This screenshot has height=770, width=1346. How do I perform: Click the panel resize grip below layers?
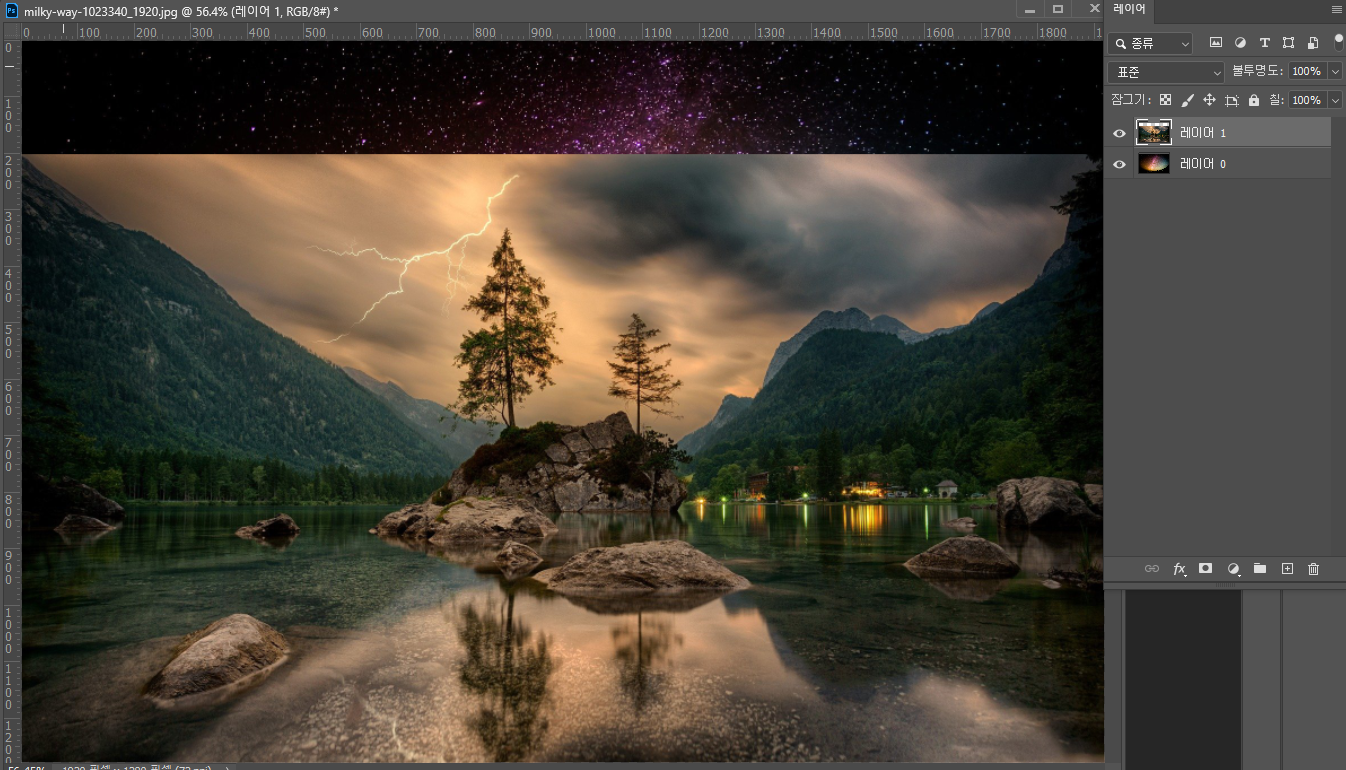pyautogui.click(x=1225, y=586)
